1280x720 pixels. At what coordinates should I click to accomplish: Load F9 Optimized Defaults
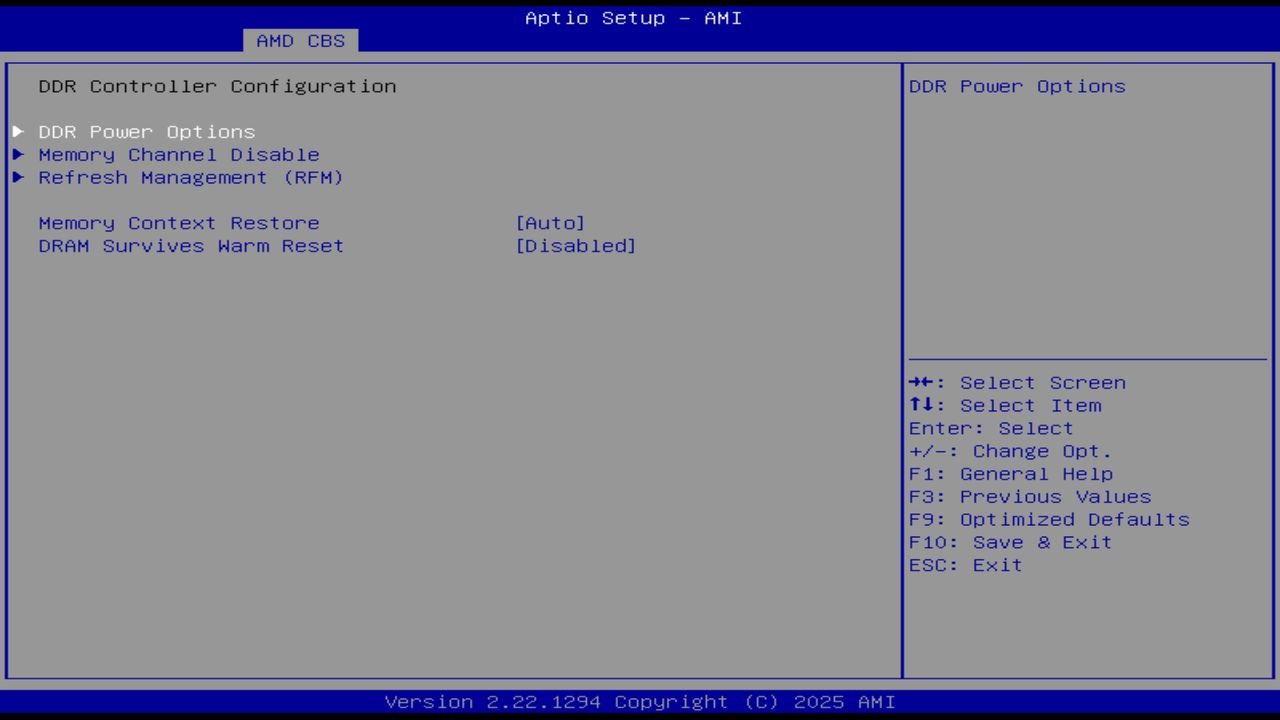[1048, 519]
